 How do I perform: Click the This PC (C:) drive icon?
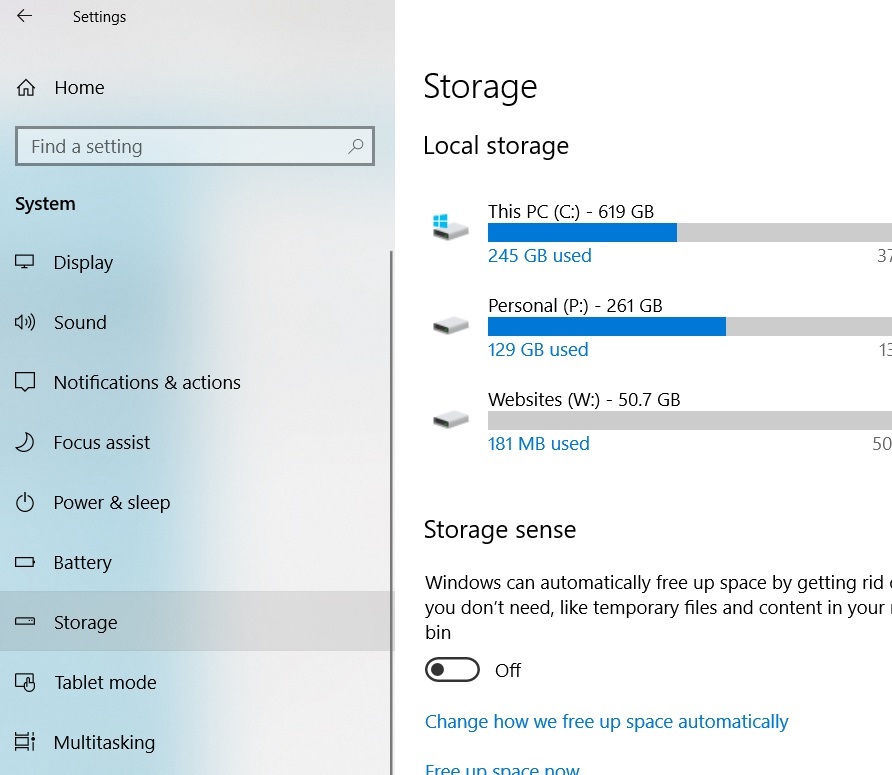[451, 227]
